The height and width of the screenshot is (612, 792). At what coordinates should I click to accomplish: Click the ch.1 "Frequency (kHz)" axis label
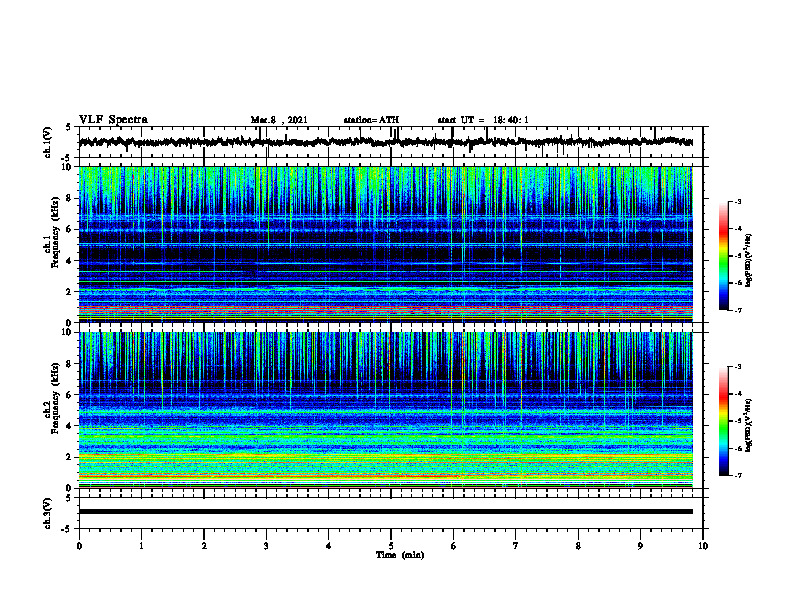[x=55, y=230]
